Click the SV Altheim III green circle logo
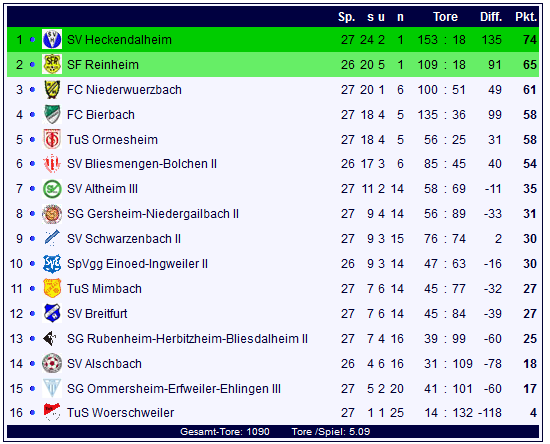This screenshot has height=444, width=550. click(52, 189)
